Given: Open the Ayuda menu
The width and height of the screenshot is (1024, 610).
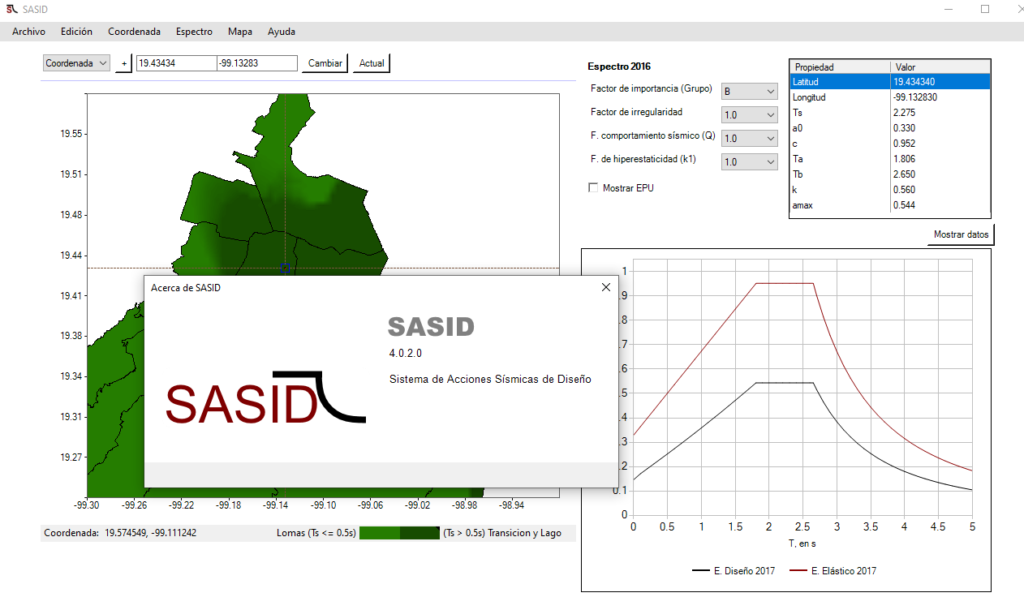Looking at the screenshot, I should (x=281, y=31).
